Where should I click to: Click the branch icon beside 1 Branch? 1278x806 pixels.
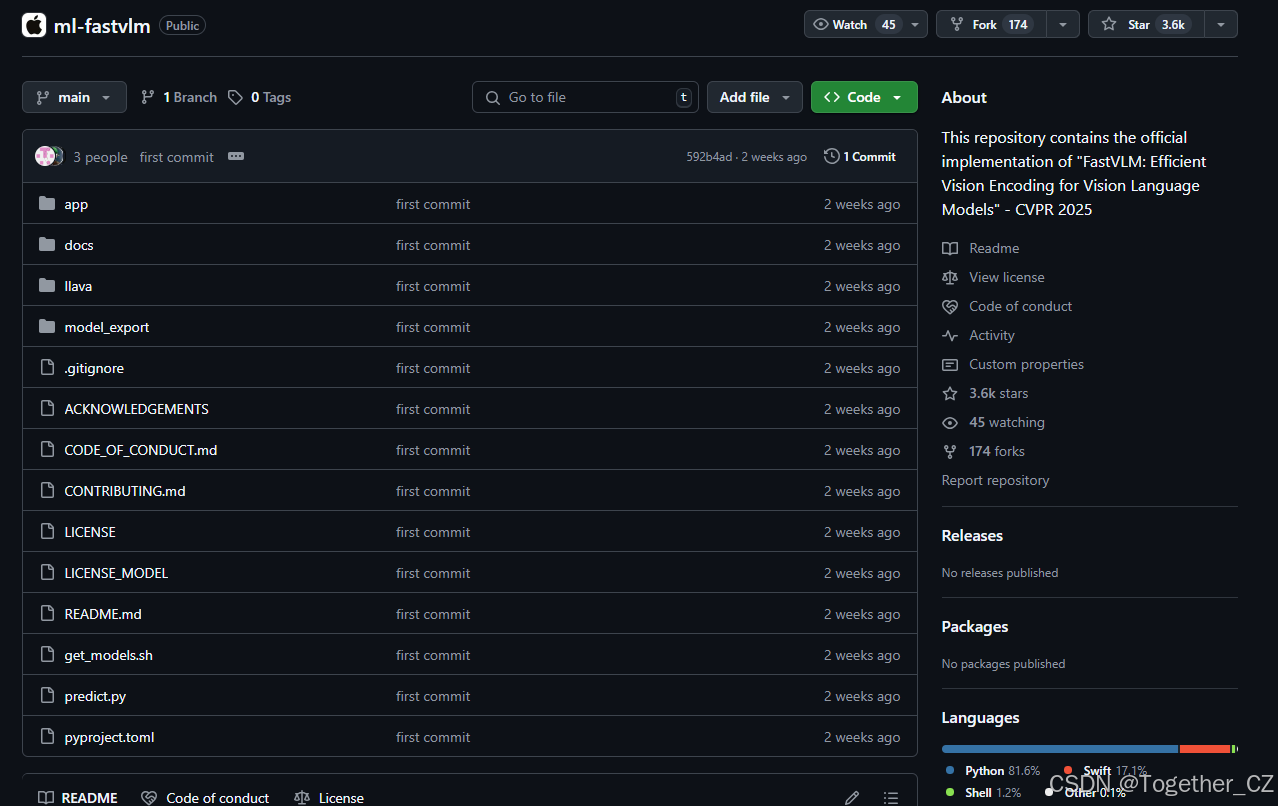(x=148, y=97)
